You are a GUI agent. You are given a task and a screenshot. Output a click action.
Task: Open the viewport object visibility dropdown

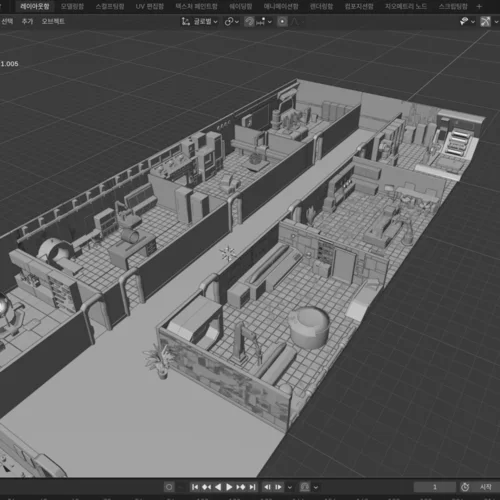pos(468,22)
